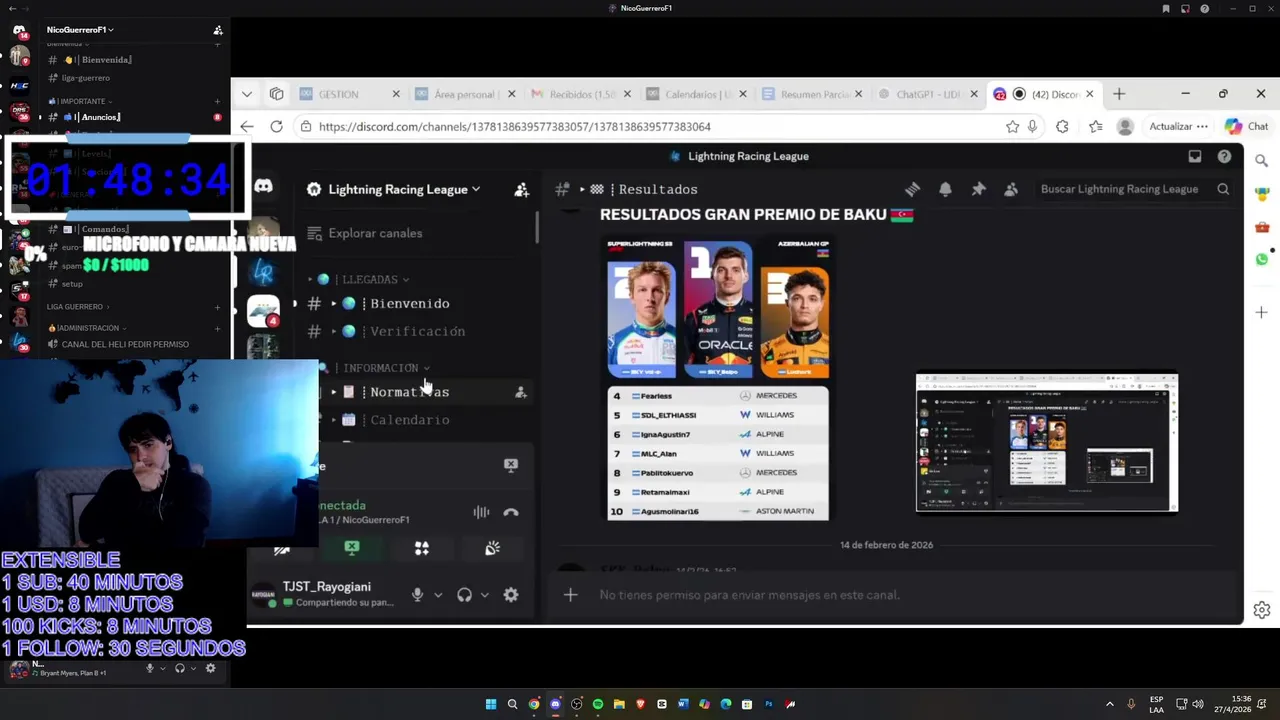
Task: Open WhatsApp icon in browser sidebar
Action: click(x=1262, y=259)
